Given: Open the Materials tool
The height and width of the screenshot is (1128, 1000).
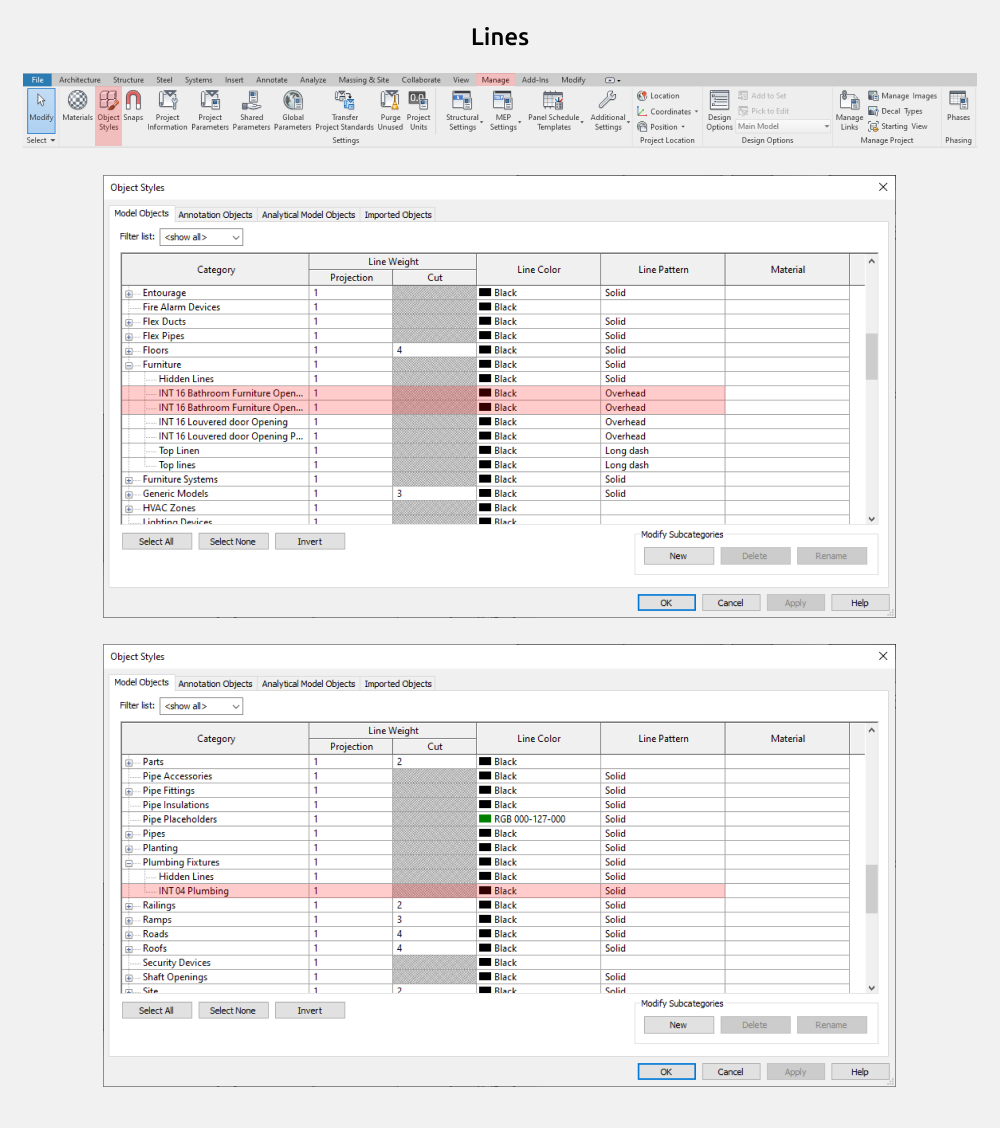Looking at the screenshot, I should pyautogui.click(x=77, y=106).
